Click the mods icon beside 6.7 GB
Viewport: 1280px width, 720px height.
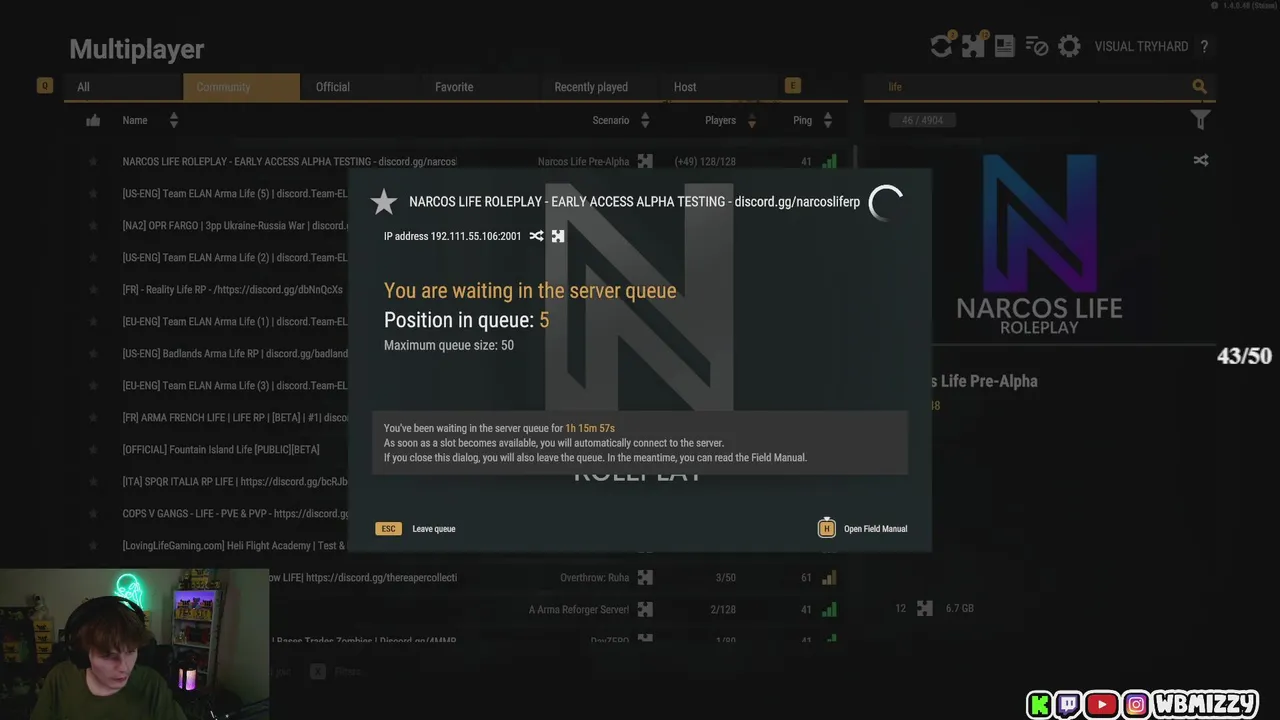click(925, 608)
